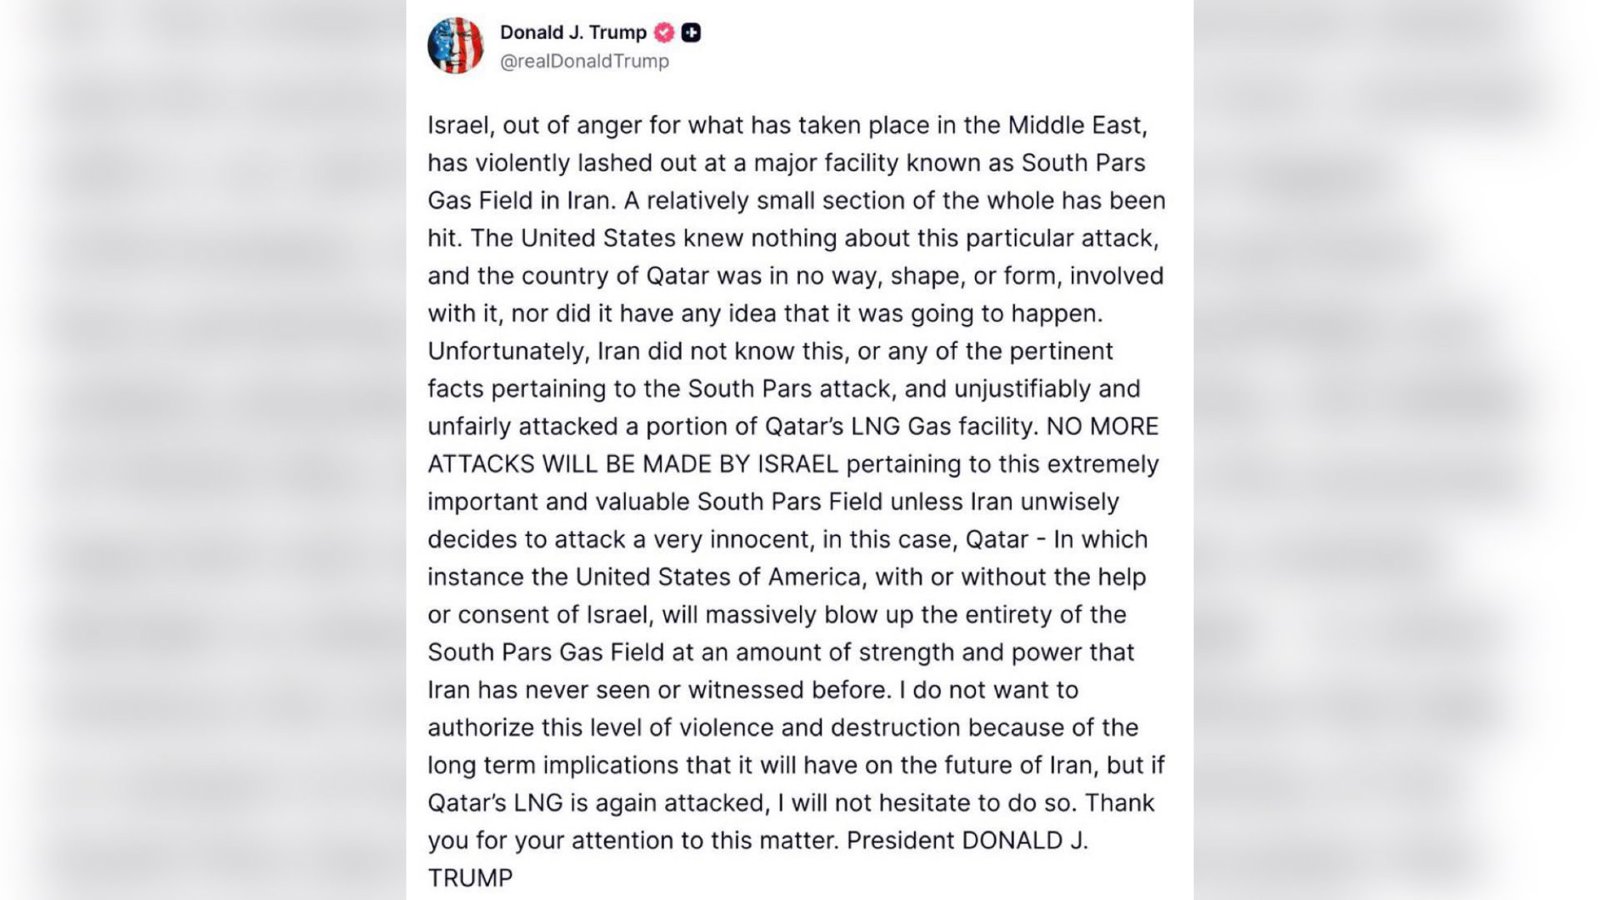Click the word "Unfortunately" in the post
Image resolution: width=1600 pixels, height=900 pixels.
coord(508,352)
